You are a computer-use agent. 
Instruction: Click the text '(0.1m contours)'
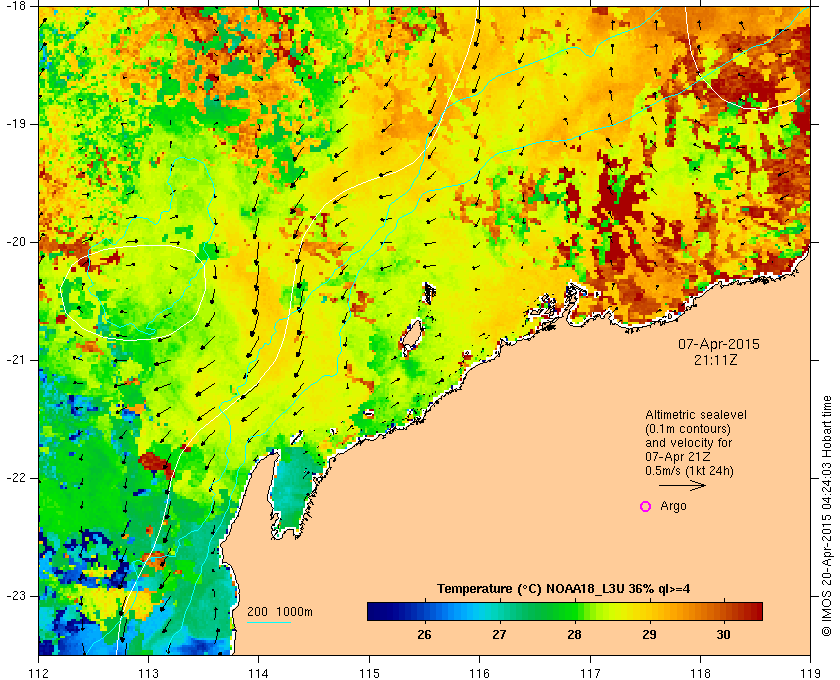(x=688, y=429)
